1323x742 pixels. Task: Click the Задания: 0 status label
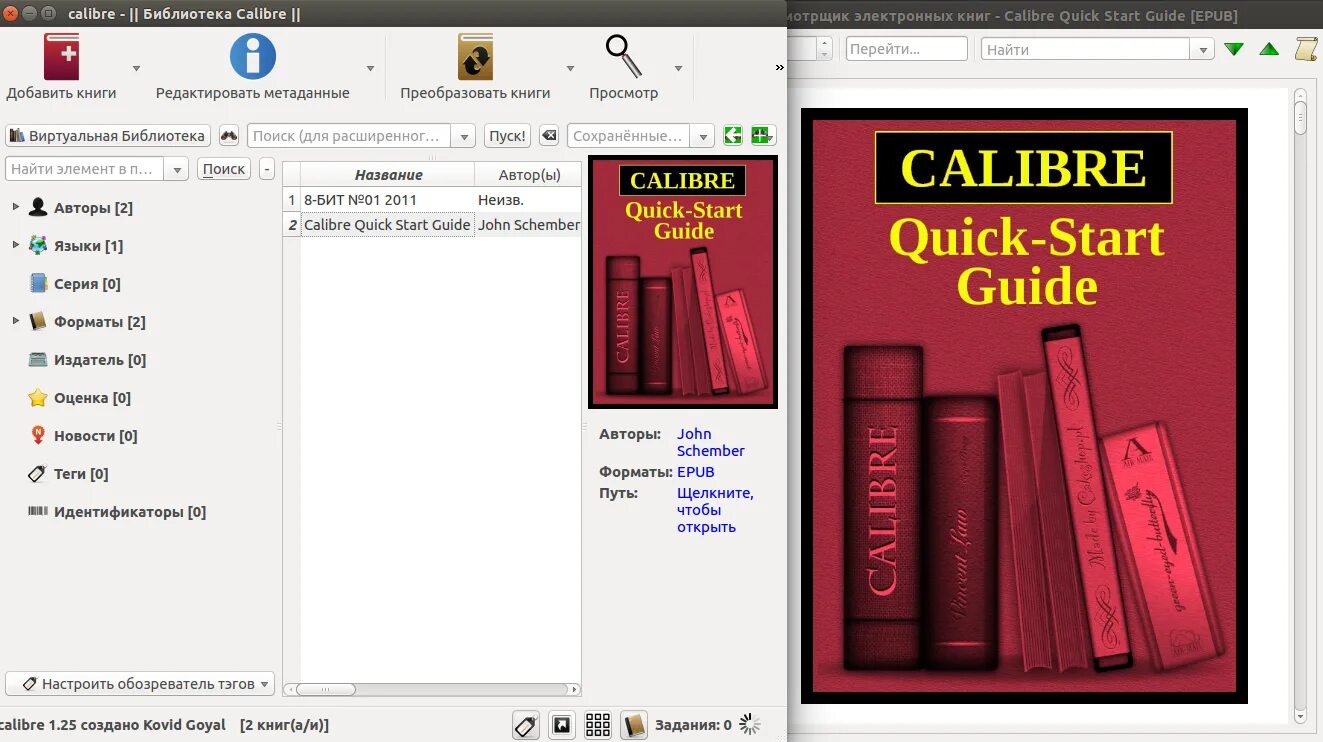(693, 725)
